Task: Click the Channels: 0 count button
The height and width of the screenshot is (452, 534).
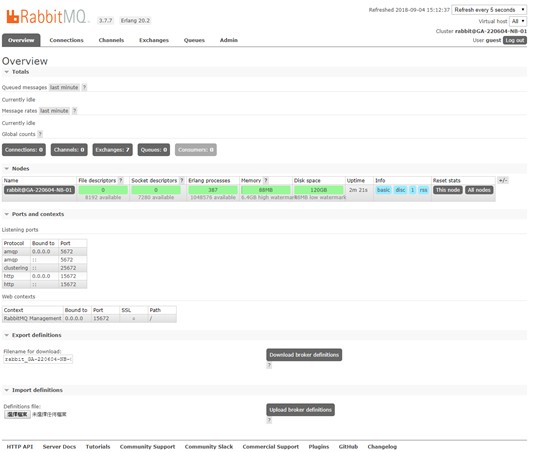Action: tap(69, 150)
